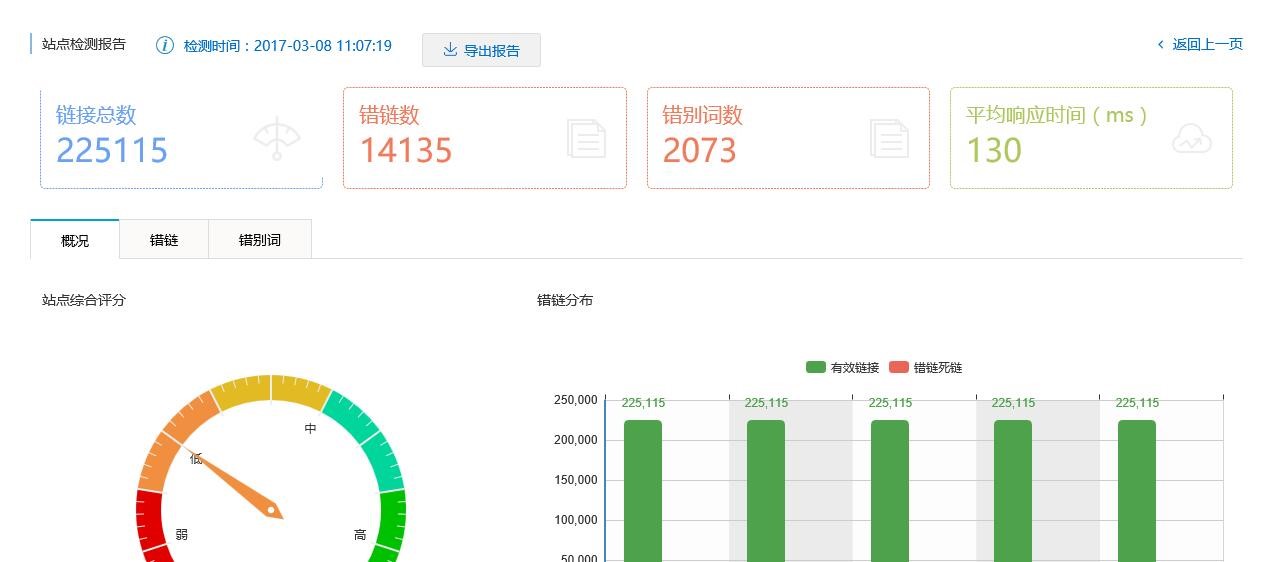Click the average response time value 130
Image resolution: width=1269 pixels, height=562 pixels.
click(994, 150)
